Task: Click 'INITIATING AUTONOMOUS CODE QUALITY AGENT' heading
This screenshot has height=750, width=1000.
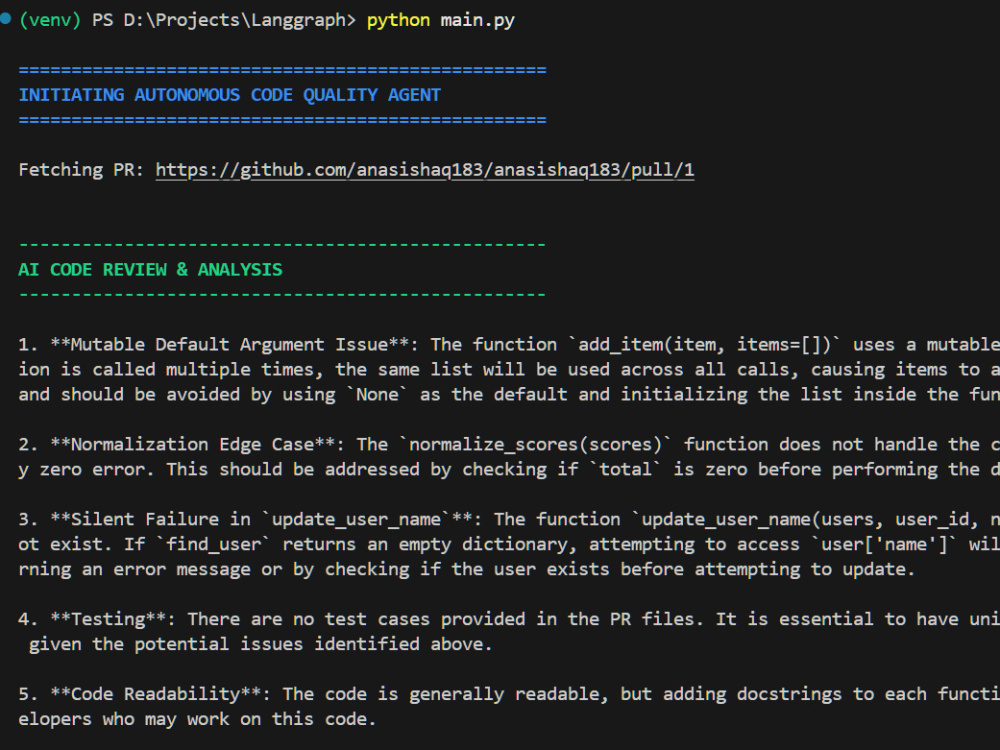Action: pos(230,95)
